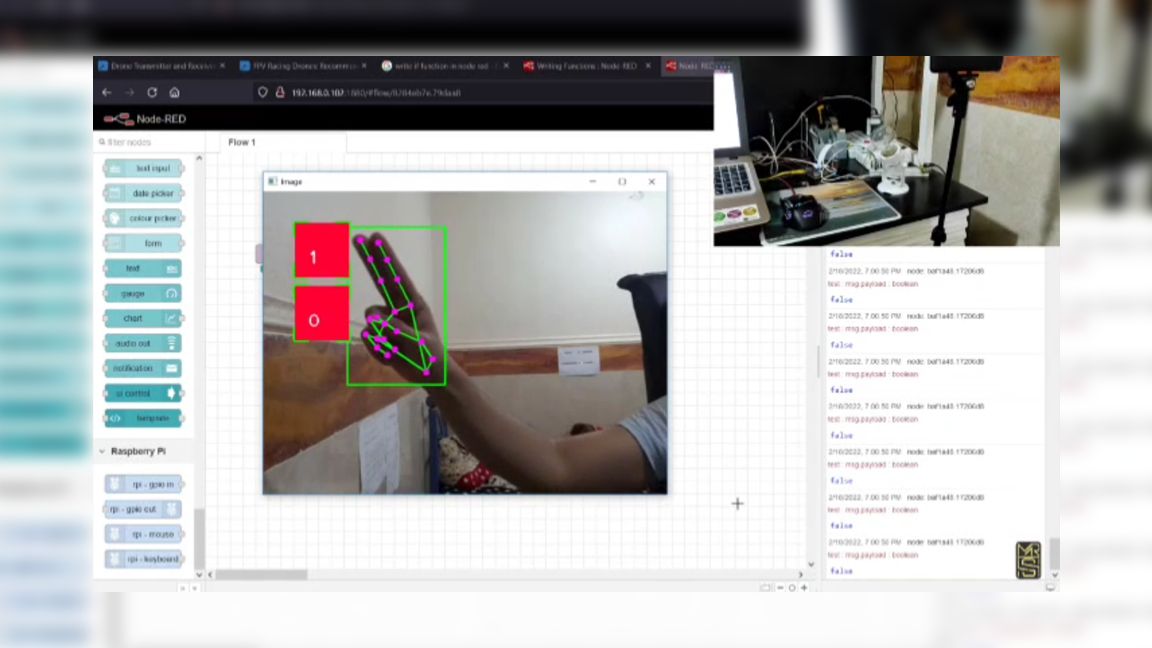Select the chart node in the palette
This screenshot has width=1152, height=648.
(x=142, y=318)
